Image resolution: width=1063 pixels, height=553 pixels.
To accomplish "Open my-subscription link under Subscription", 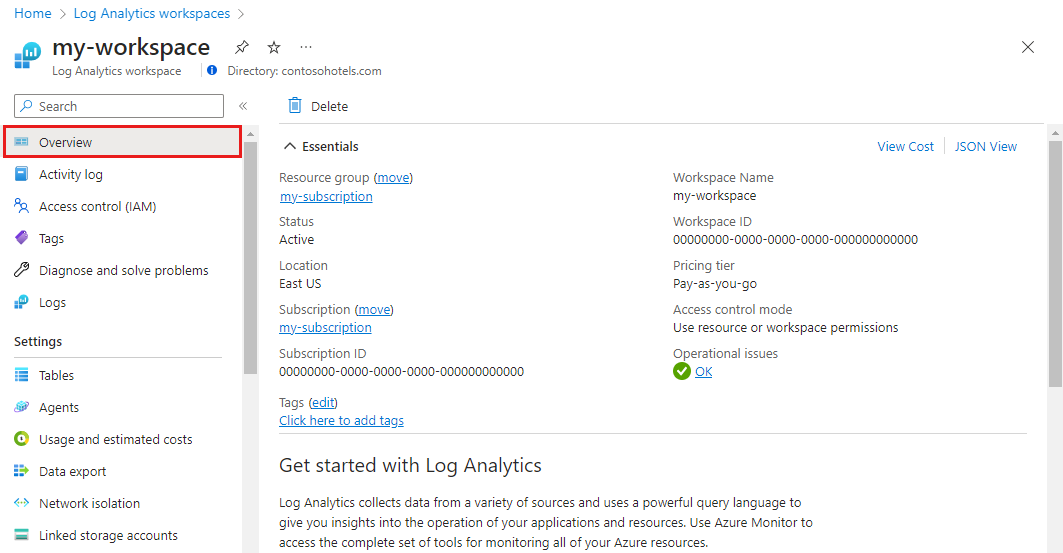I will [325, 327].
